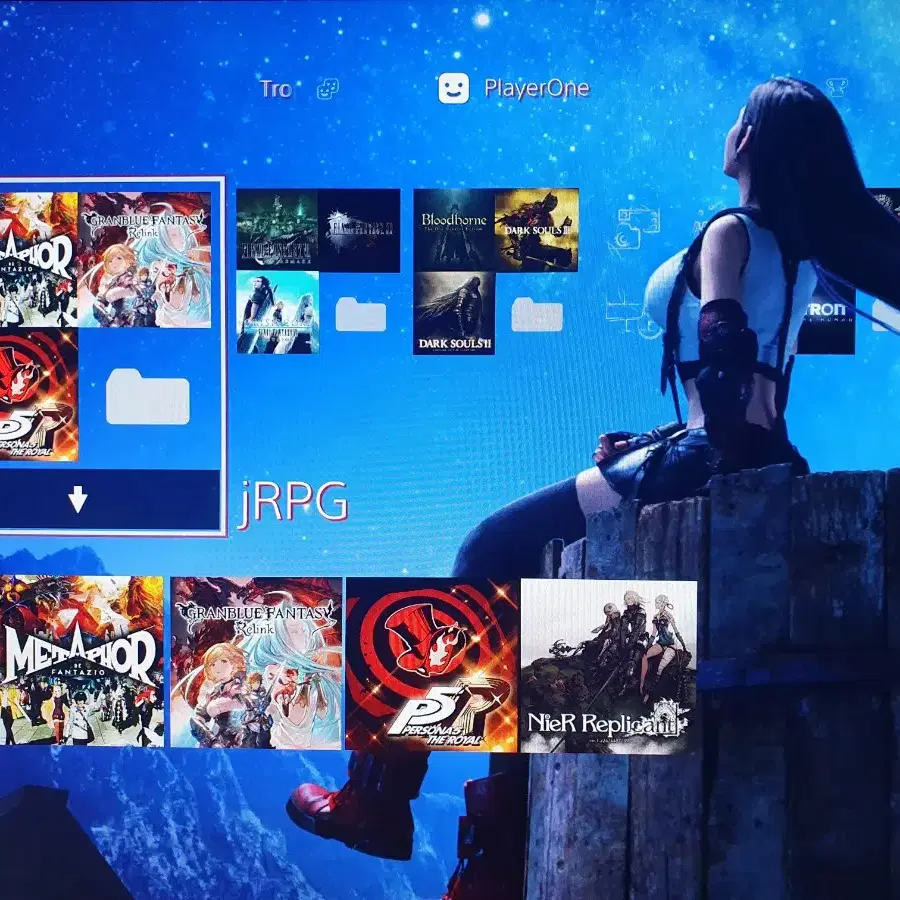Expand the jRPG folder with the down arrow
Viewport: 900px width, 900px height.
coord(77,499)
